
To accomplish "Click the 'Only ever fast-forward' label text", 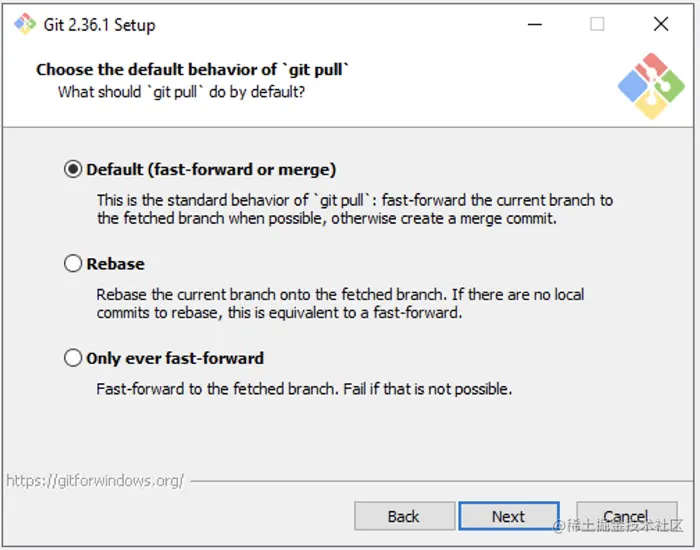I will point(175,358).
